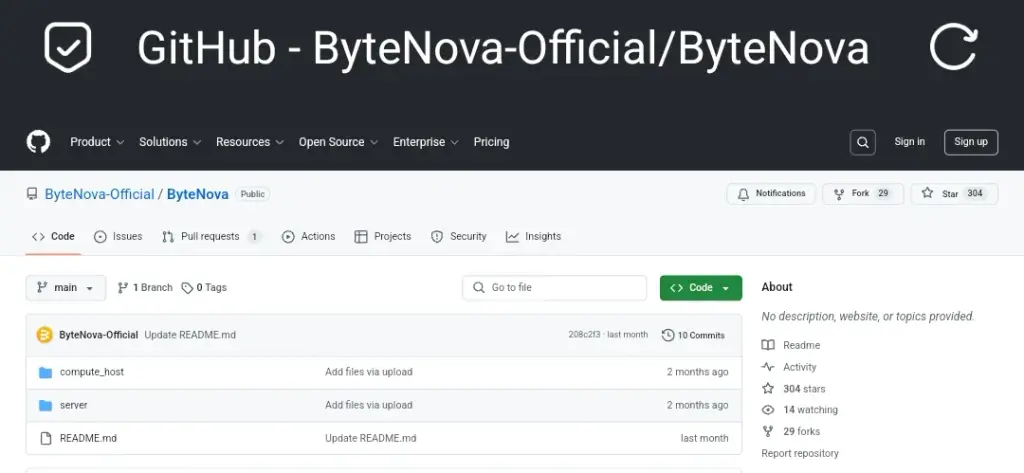1024x473 pixels.
Task: Star the repository with Star 304 button
Action: click(x=955, y=194)
